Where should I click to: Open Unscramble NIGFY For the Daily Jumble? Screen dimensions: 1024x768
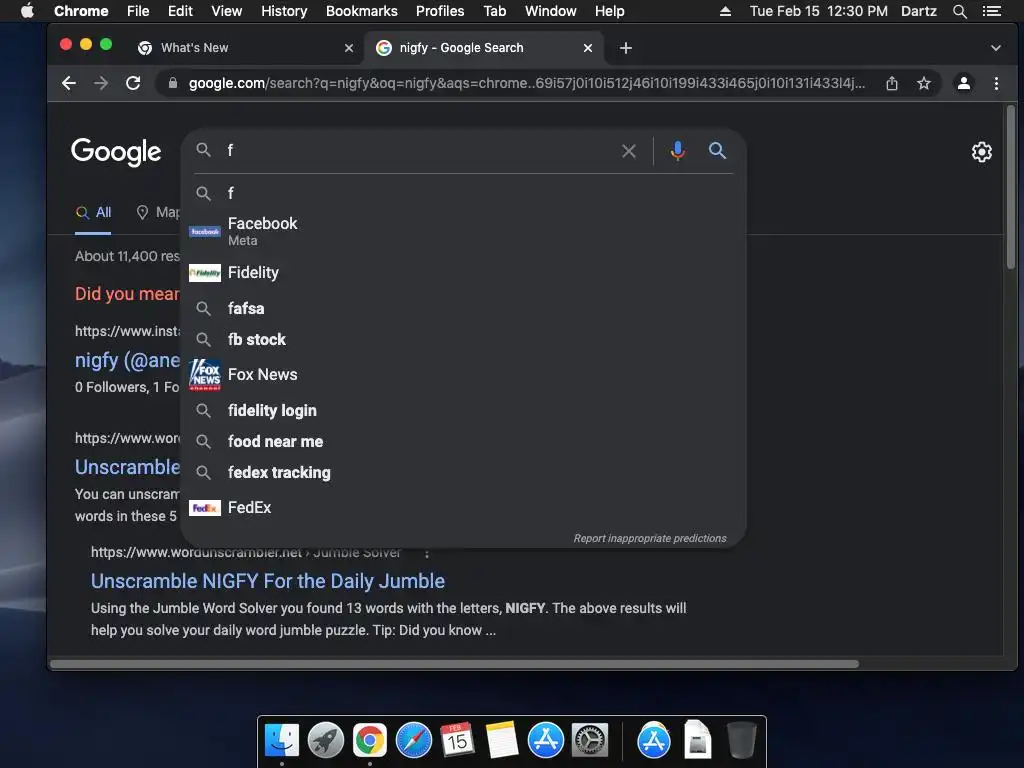click(268, 581)
